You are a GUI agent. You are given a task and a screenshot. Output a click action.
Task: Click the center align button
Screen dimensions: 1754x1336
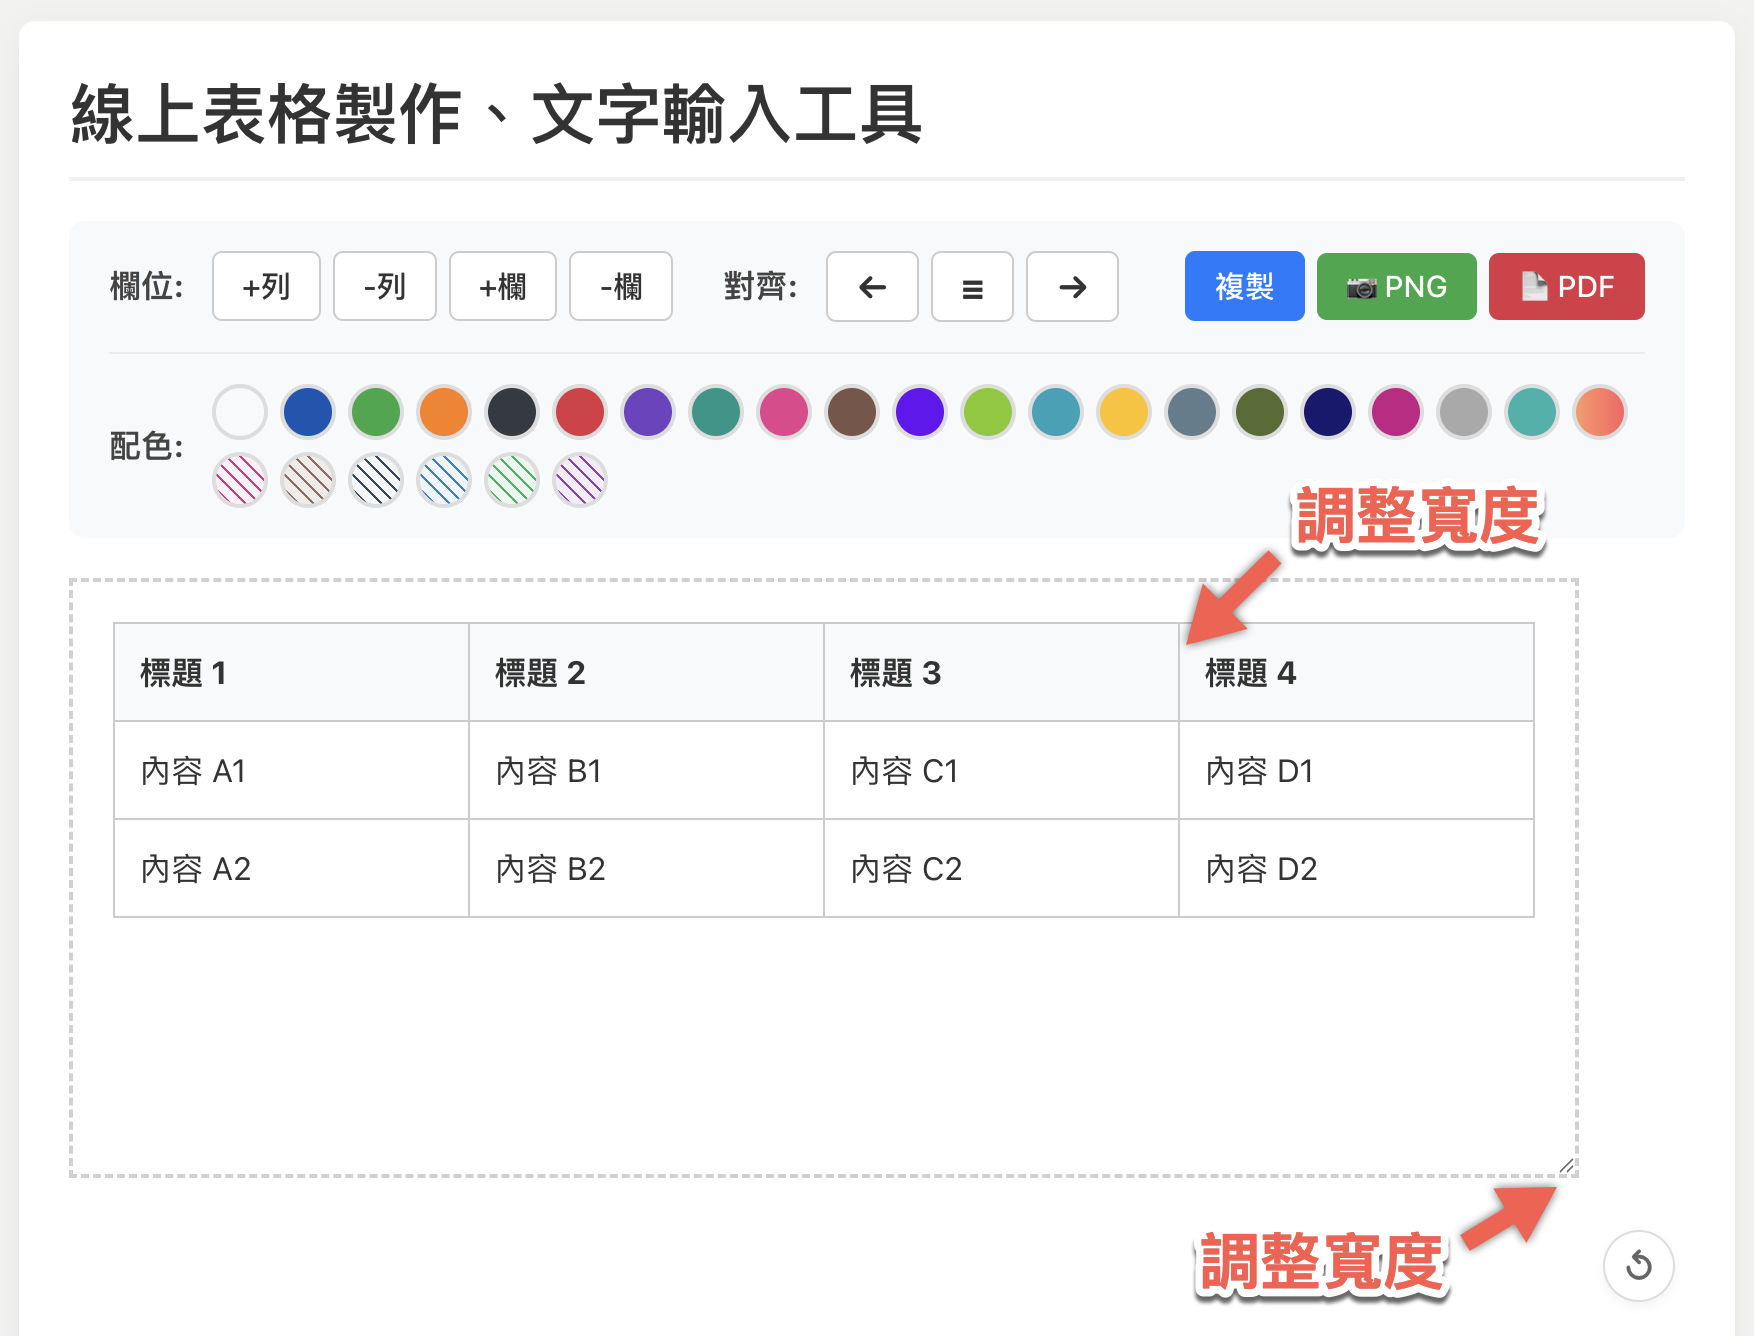[x=972, y=287]
